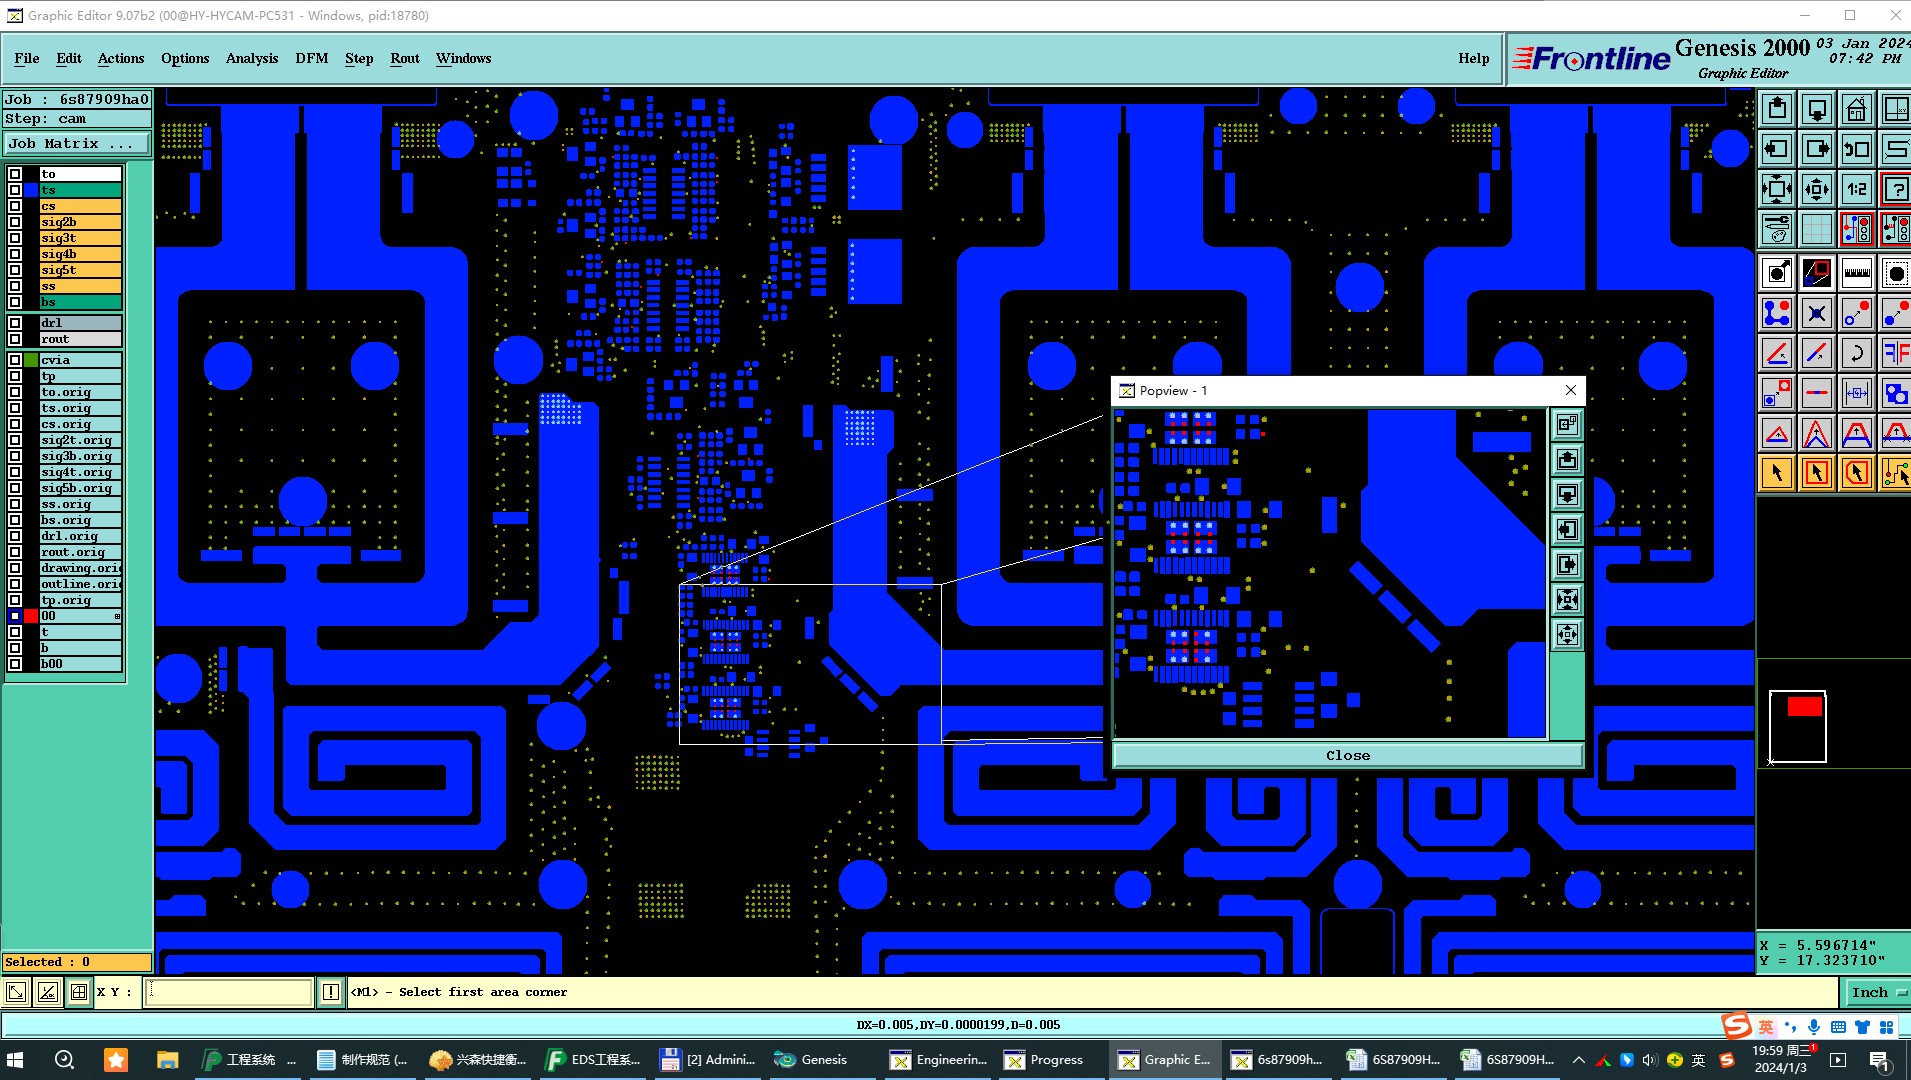
Task: Click the pan down icon in main toolbar
Action: point(1817,109)
